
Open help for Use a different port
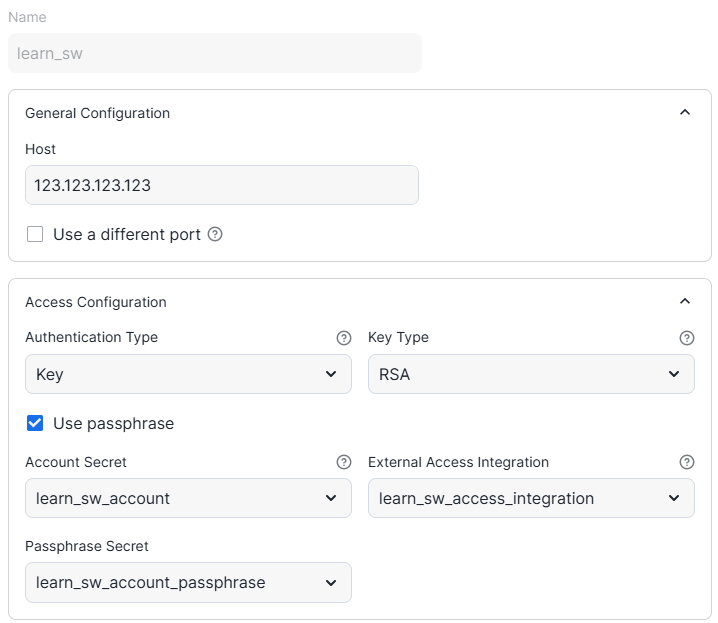(215, 235)
